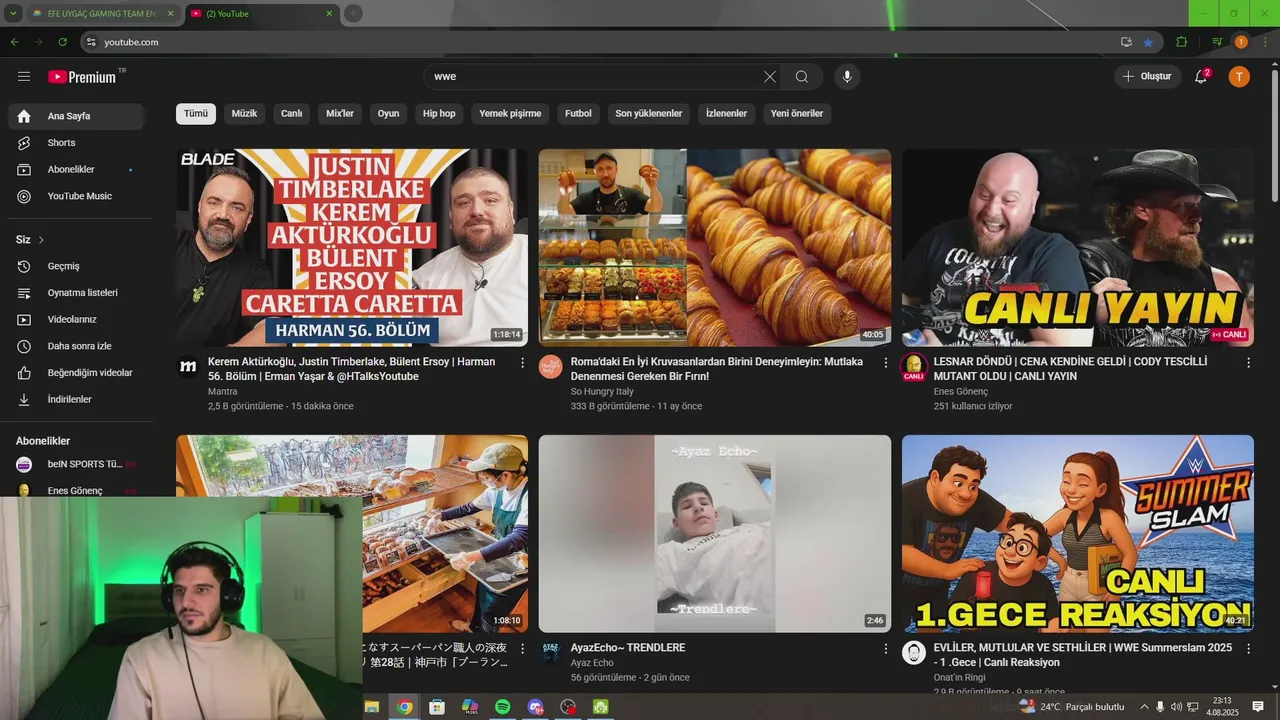Open the account avatar menu on YouTube
Viewport: 1280px width, 720px height.
point(1239,77)
